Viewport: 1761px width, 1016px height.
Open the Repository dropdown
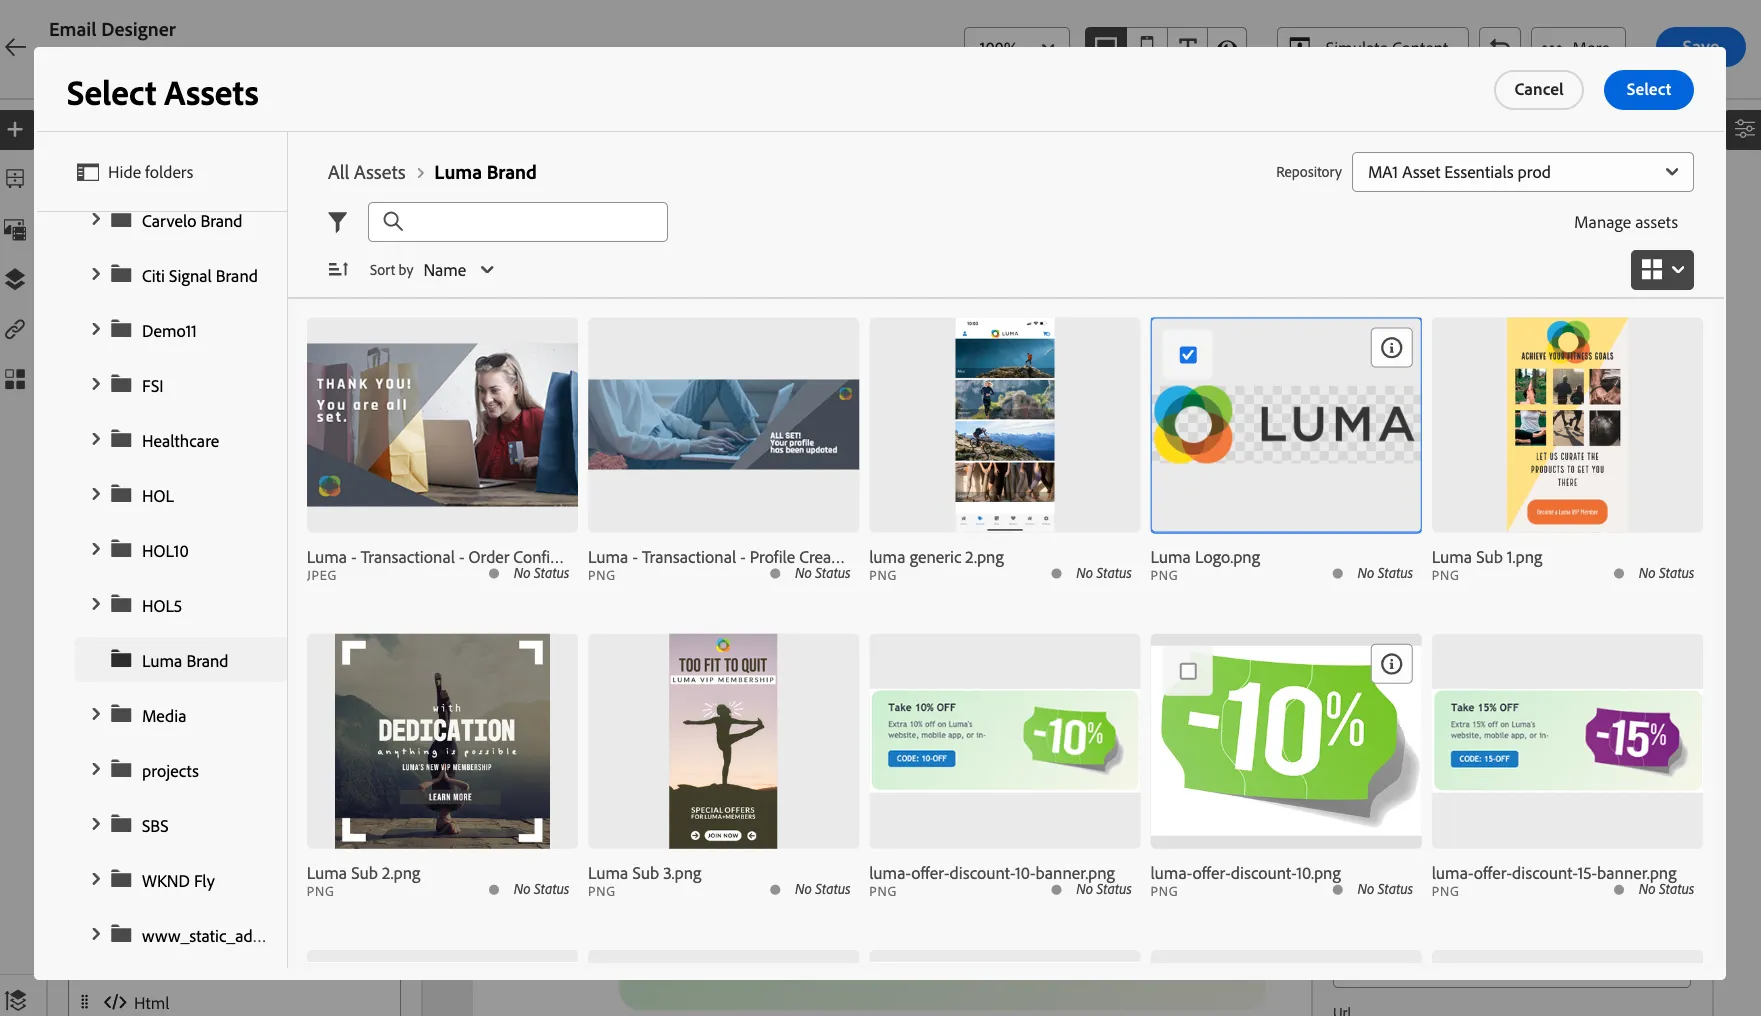1522,172
